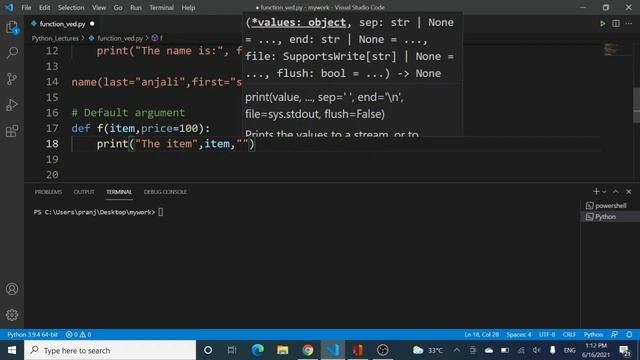Click the editor vertical scrollbar

(x=636, y=105)
